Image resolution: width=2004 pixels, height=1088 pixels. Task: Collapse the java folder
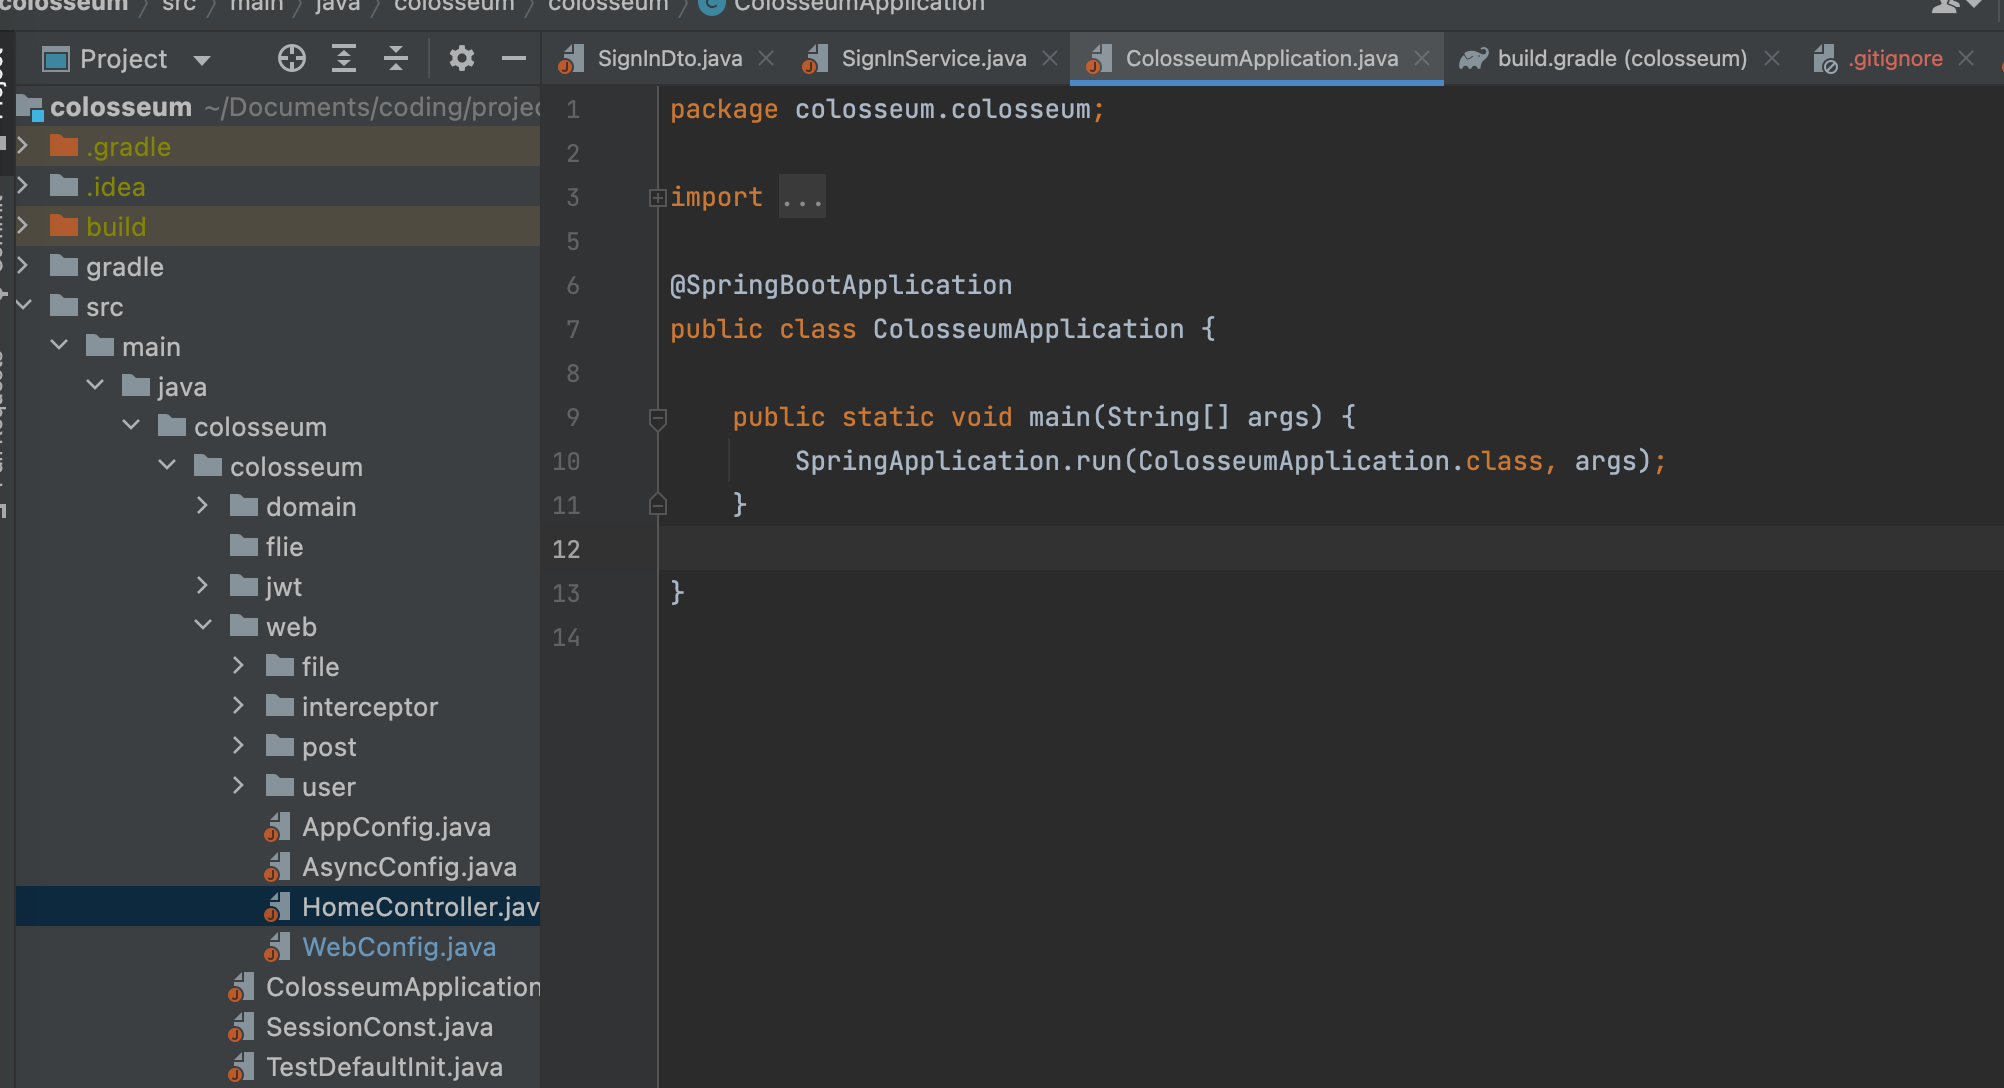(x=95, y=385)
